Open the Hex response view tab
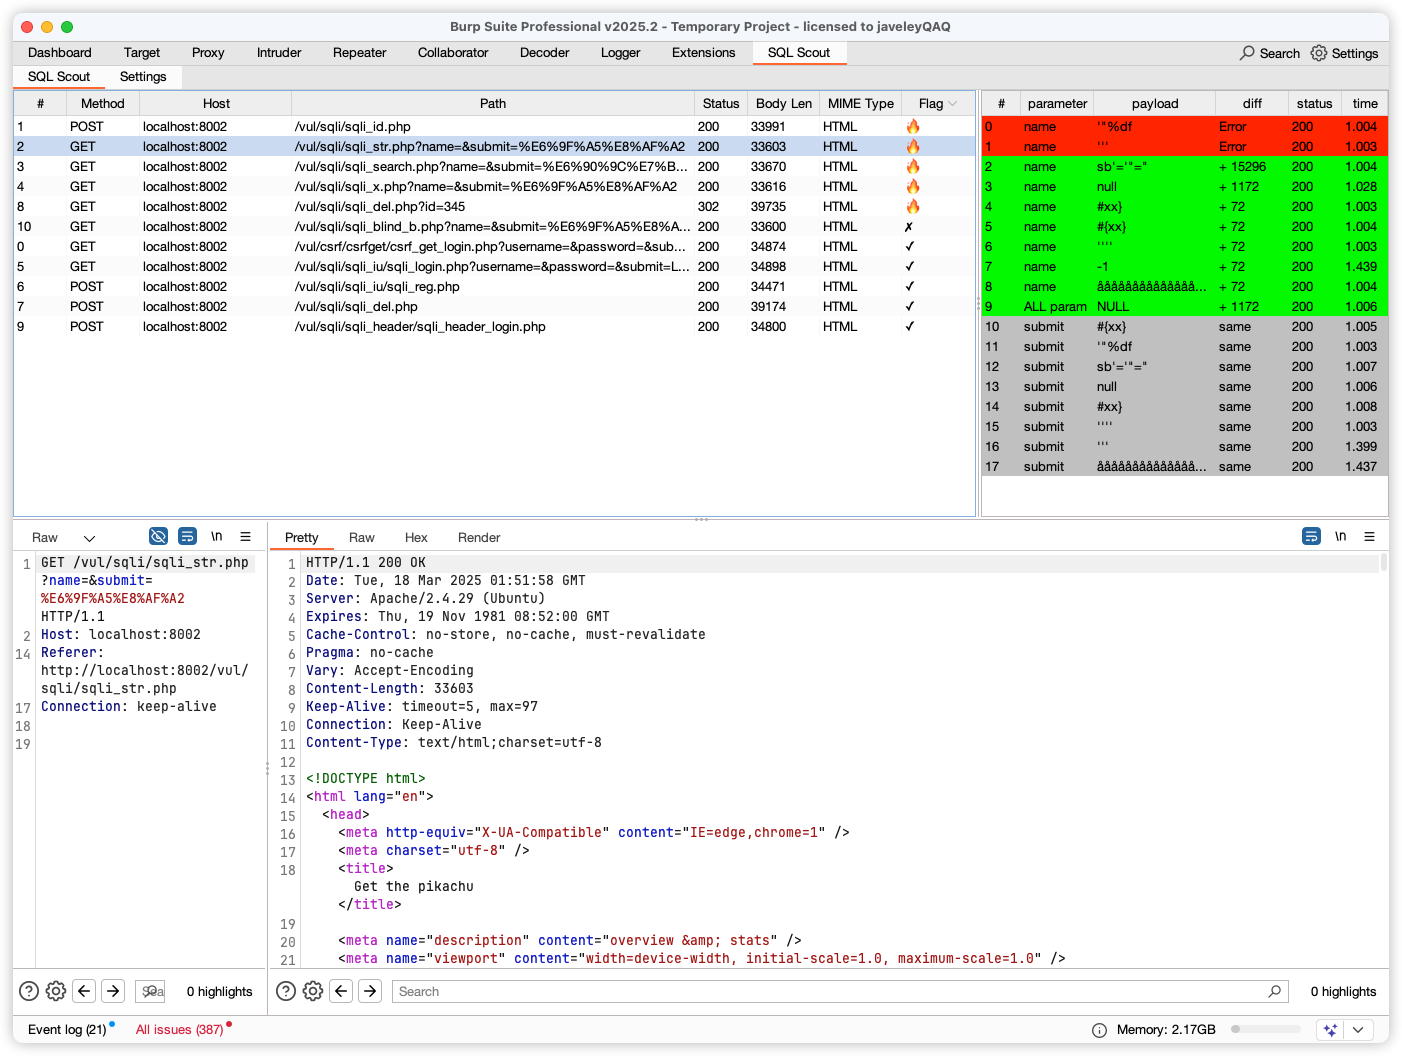This screenshot has height=1056, width=1402. point(416,538)
